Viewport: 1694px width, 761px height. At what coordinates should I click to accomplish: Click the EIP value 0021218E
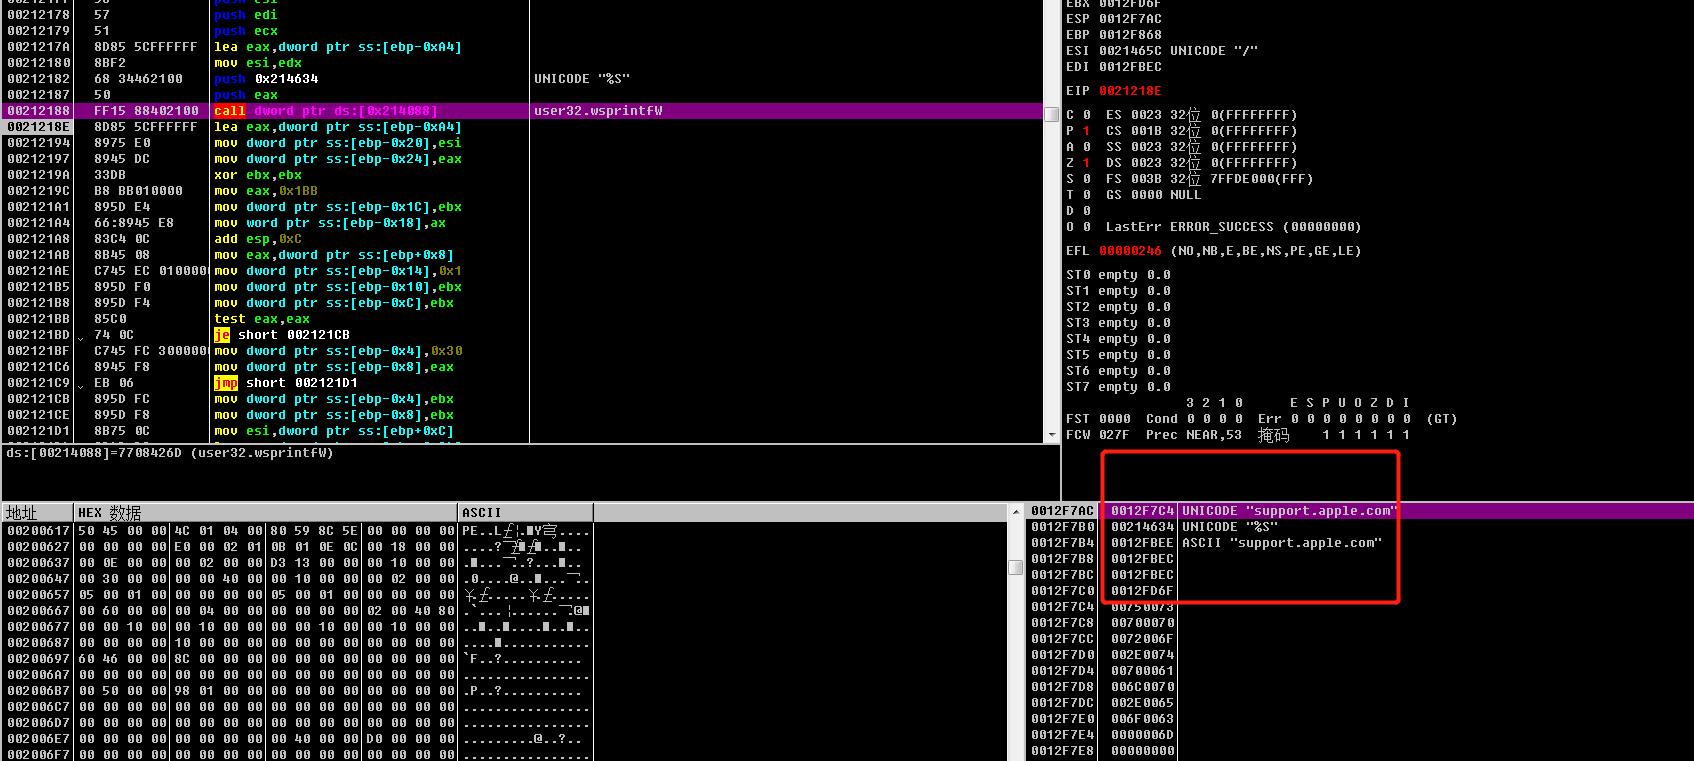click(1130, 91)
